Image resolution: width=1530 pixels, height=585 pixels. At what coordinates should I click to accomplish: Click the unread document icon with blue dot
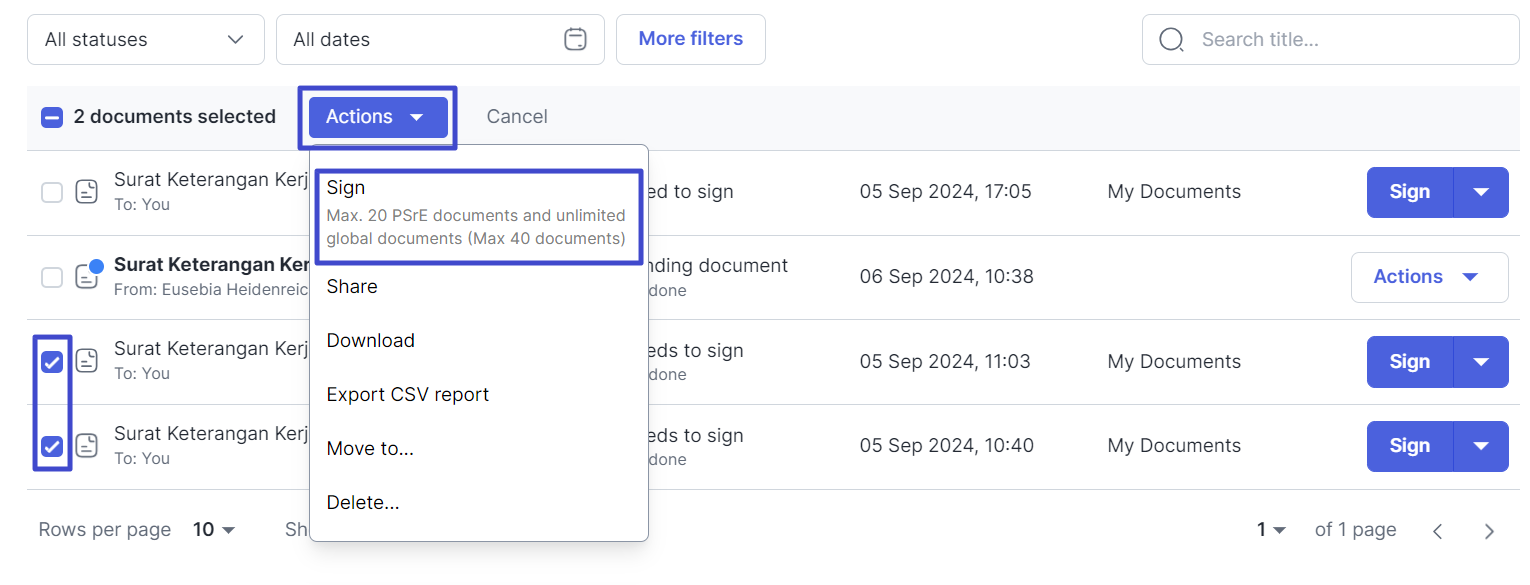(89, 275)
